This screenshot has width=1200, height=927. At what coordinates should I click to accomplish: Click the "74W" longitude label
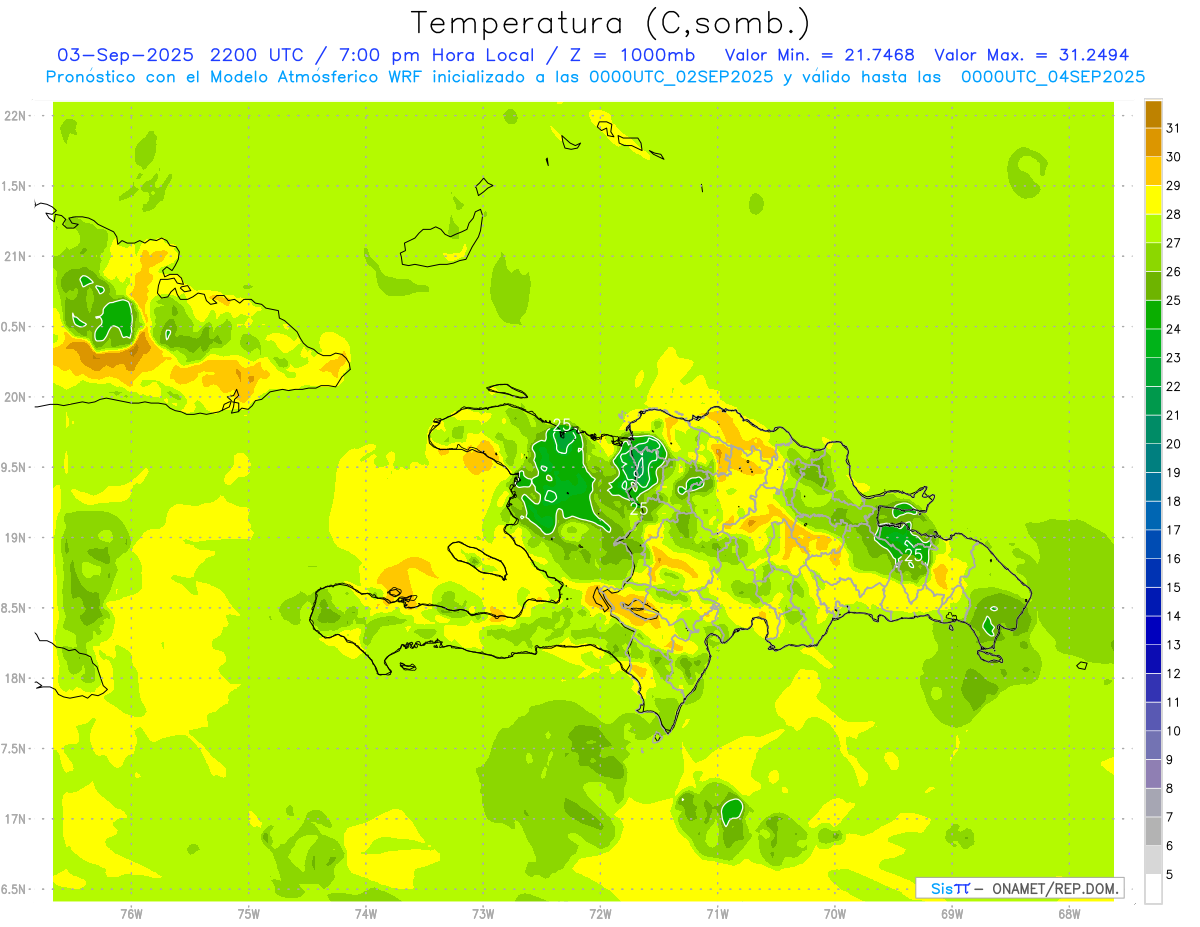click(365, 913)
